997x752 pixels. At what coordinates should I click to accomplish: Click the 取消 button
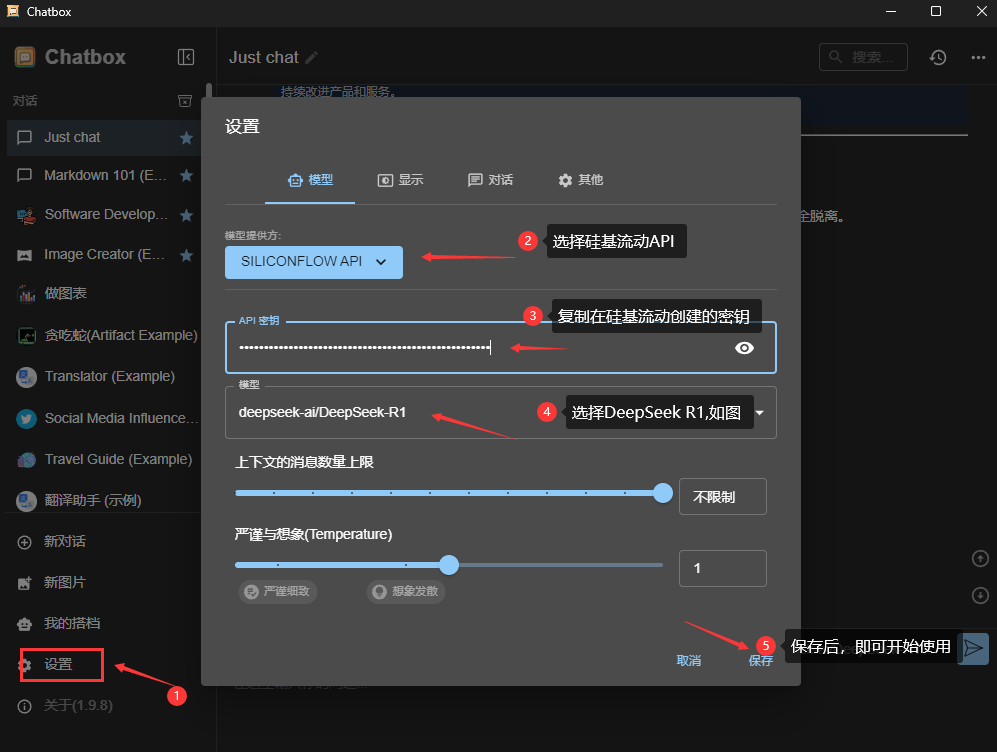(689, 660)
